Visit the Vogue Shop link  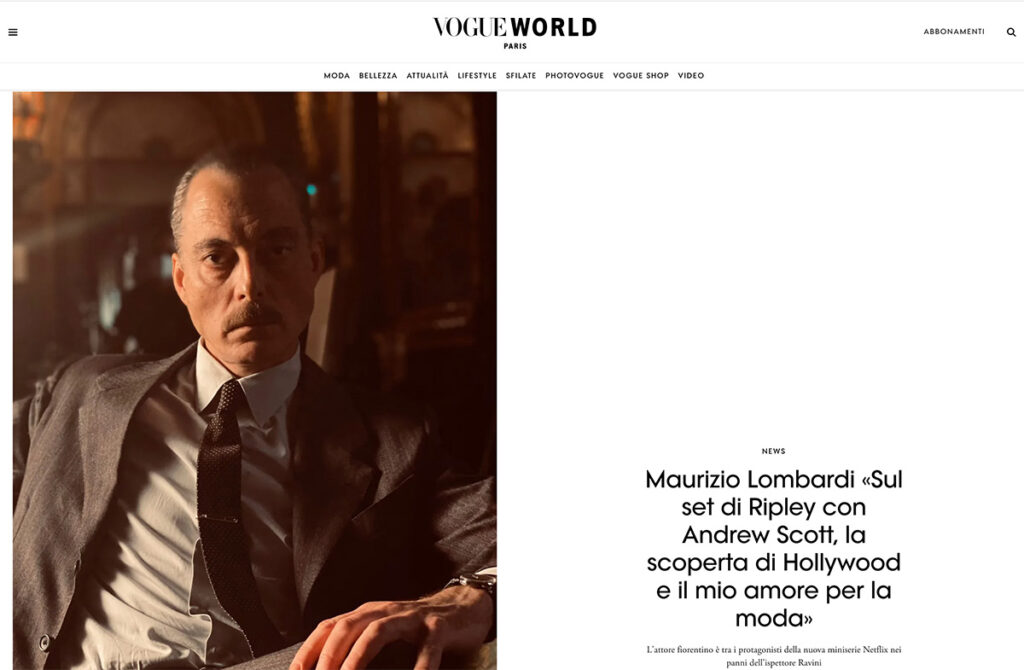[x=640, y=76]
